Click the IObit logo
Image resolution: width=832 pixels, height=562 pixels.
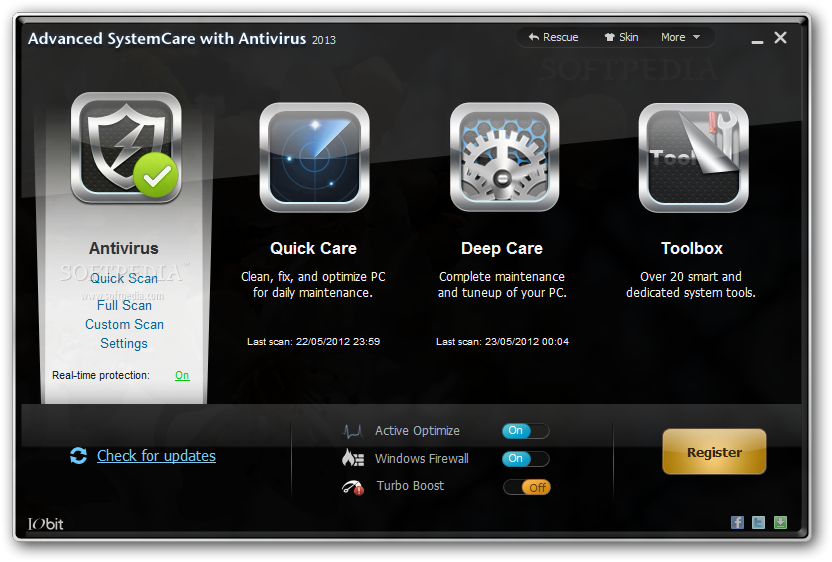tap(46, 524)
